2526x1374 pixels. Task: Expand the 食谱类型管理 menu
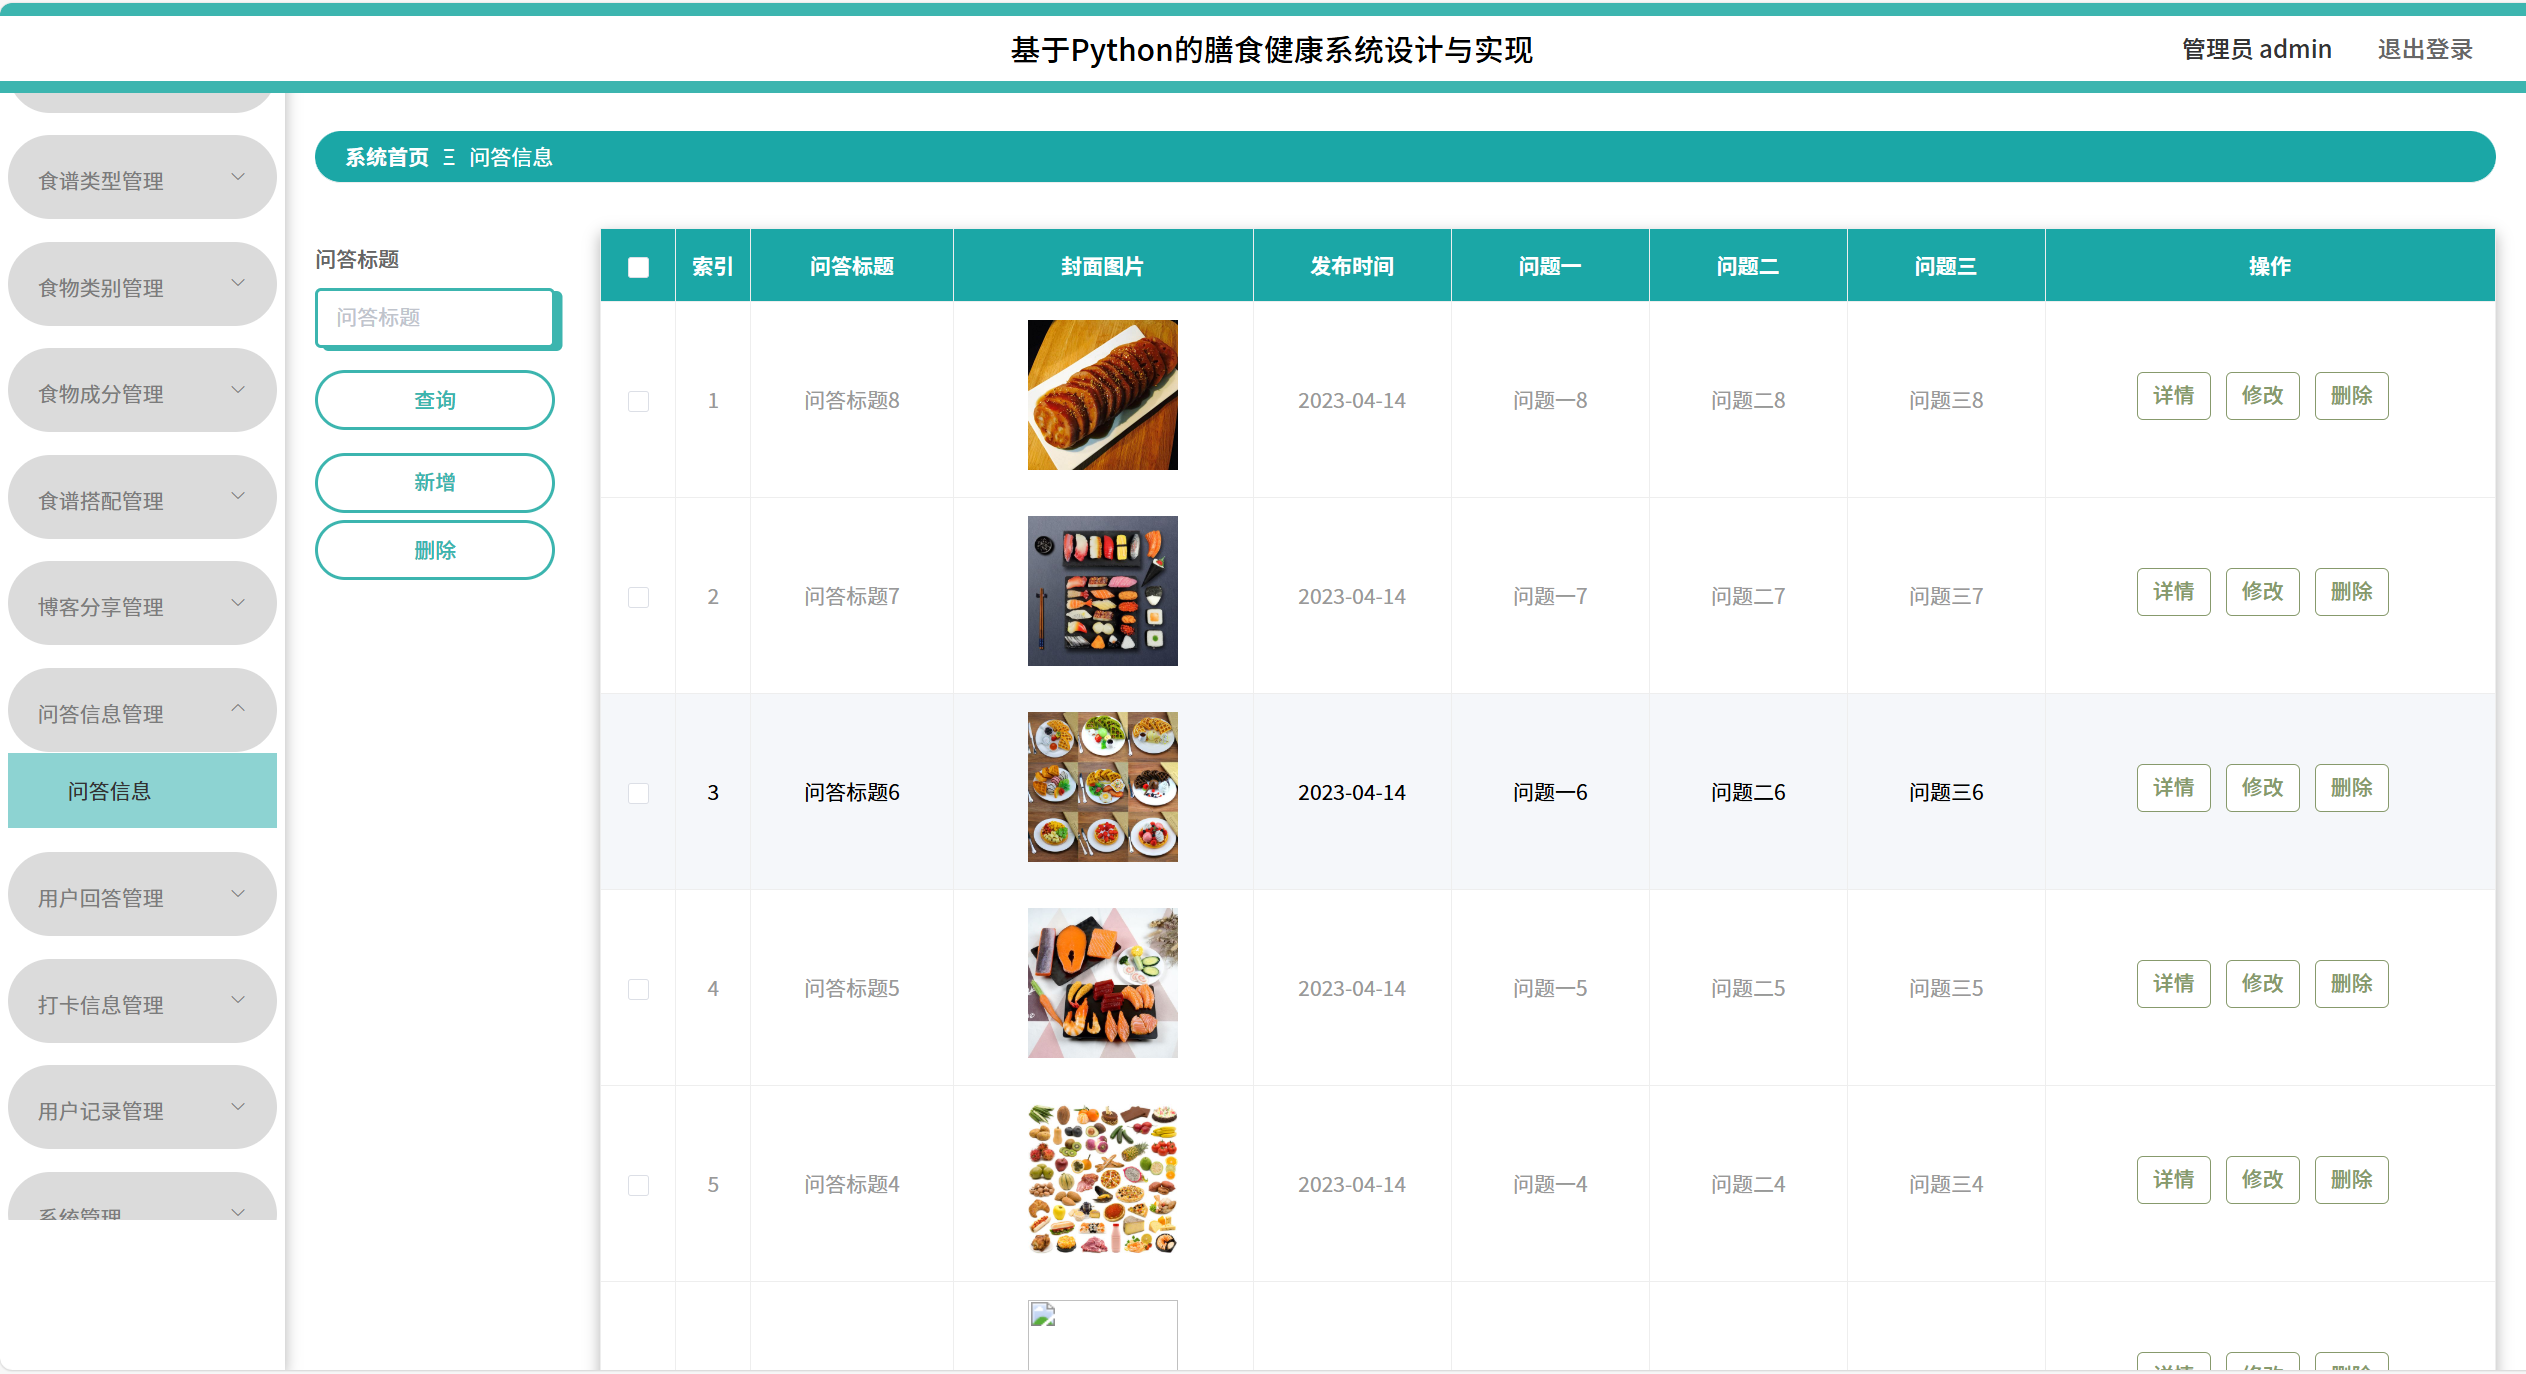pyautogui.click(x=142, y=178)
